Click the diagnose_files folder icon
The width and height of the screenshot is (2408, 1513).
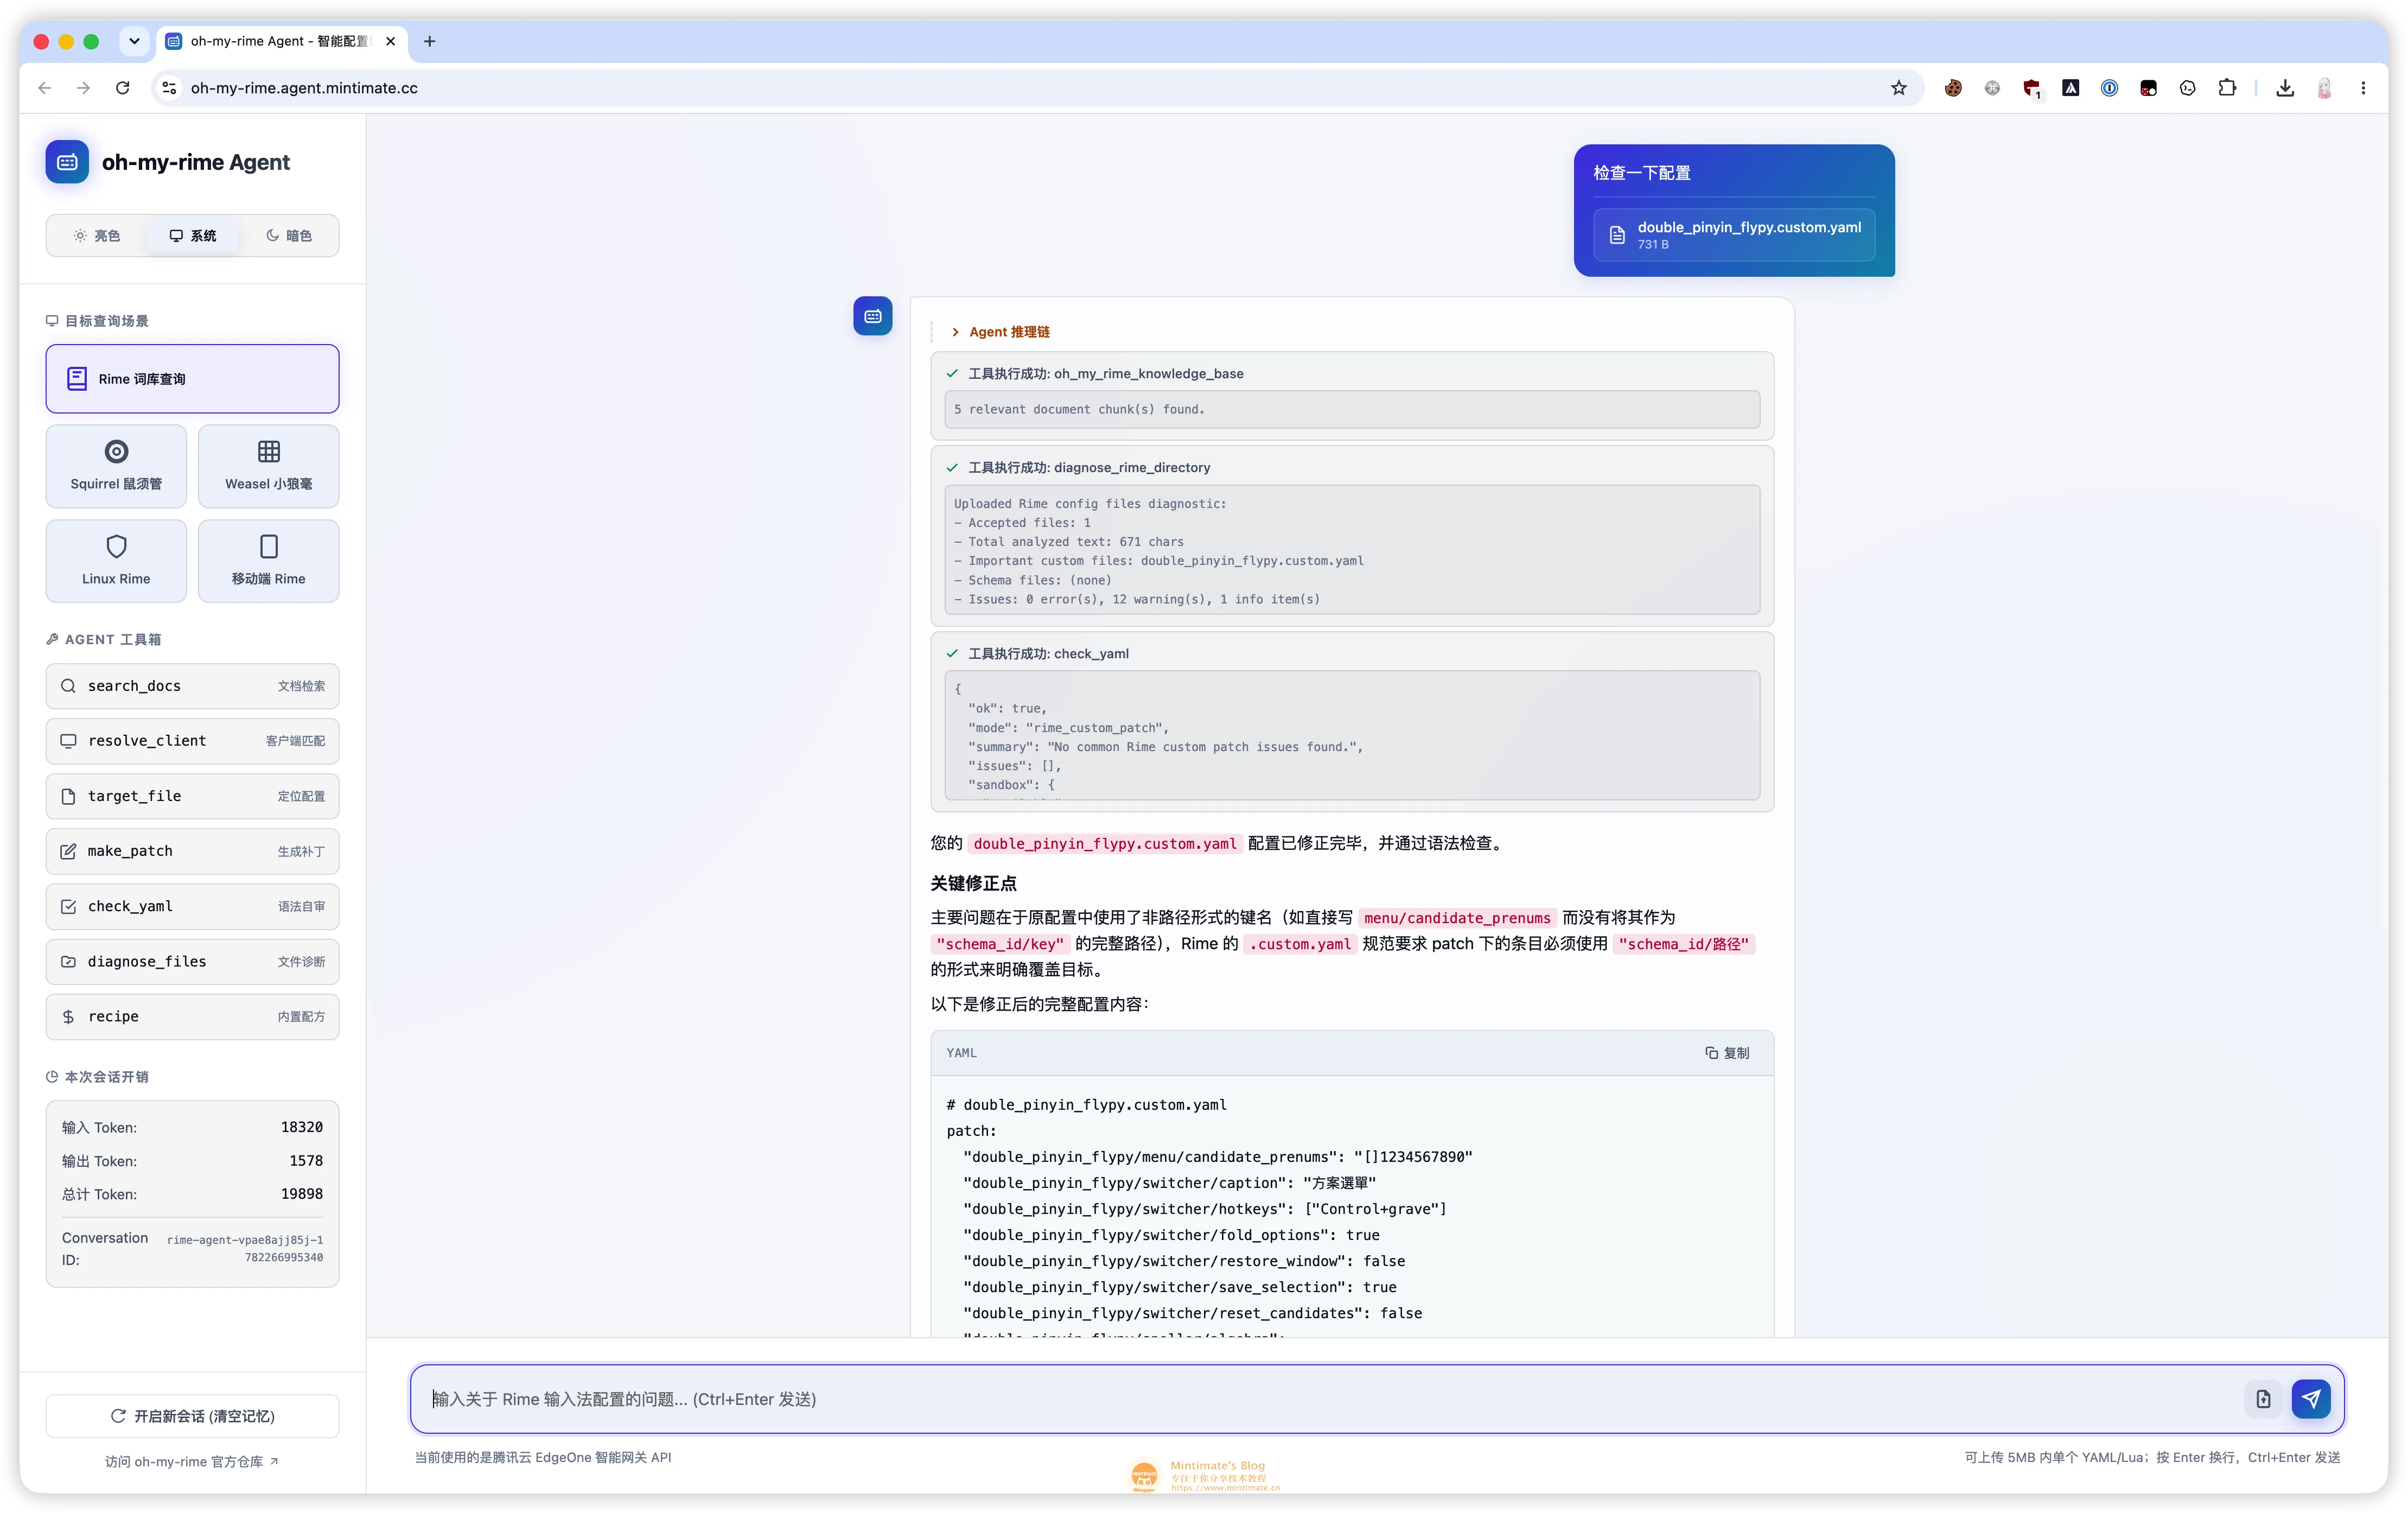[x=68, y=961]
